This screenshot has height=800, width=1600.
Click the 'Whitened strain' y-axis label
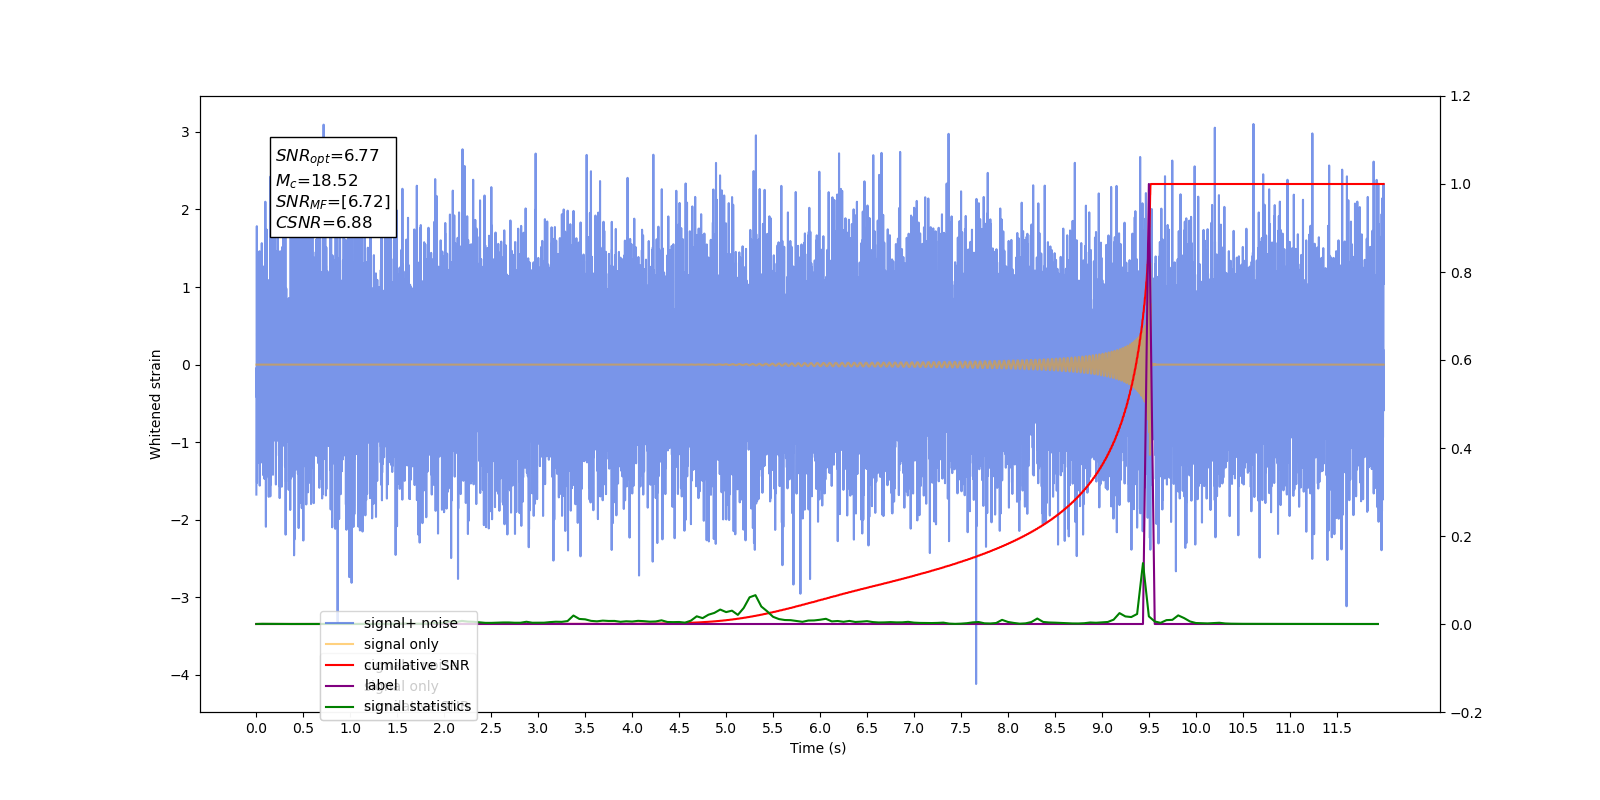[x=155, y=404]
